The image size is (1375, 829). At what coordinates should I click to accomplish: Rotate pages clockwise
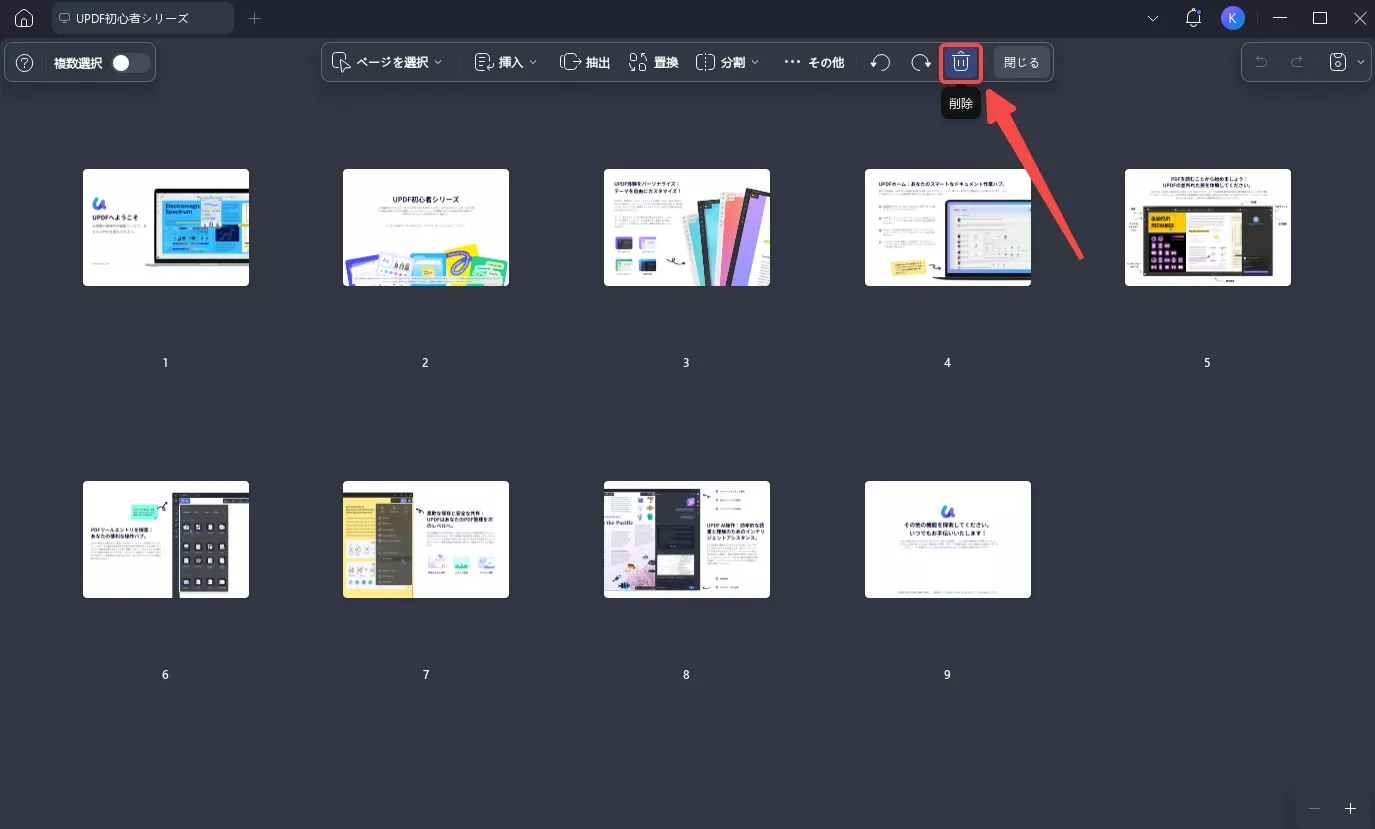click(921, 62)
